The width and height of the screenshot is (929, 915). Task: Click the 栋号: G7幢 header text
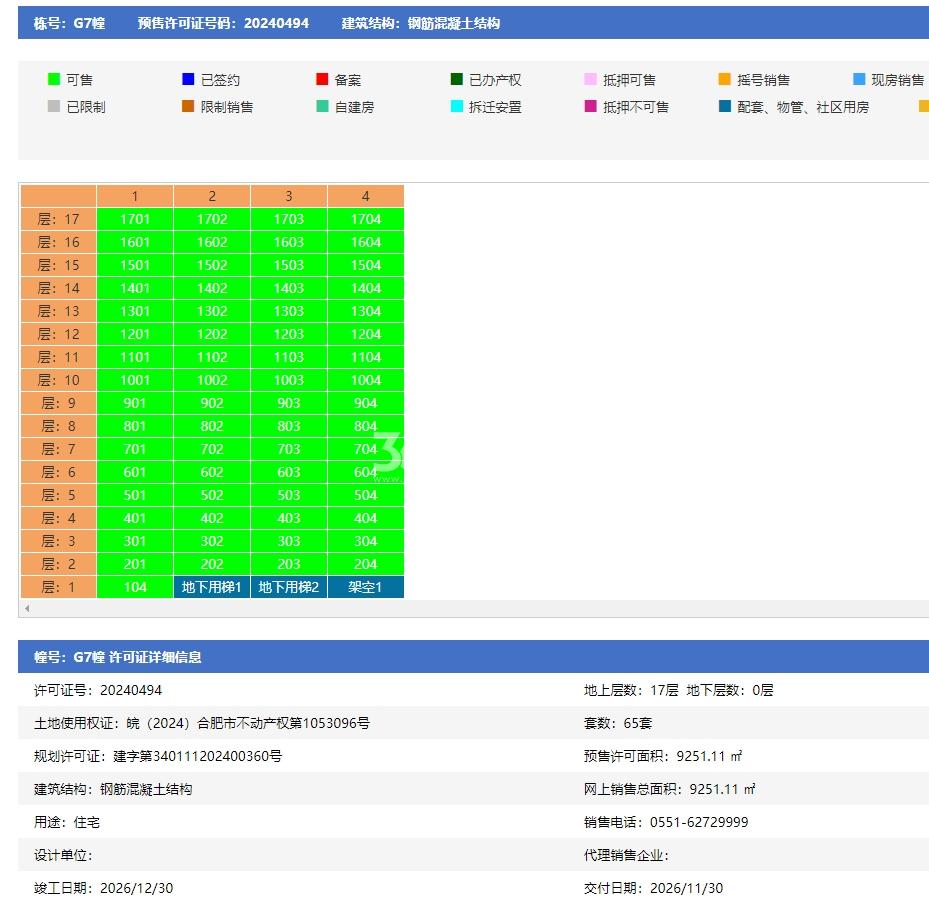tap(69, 23)
